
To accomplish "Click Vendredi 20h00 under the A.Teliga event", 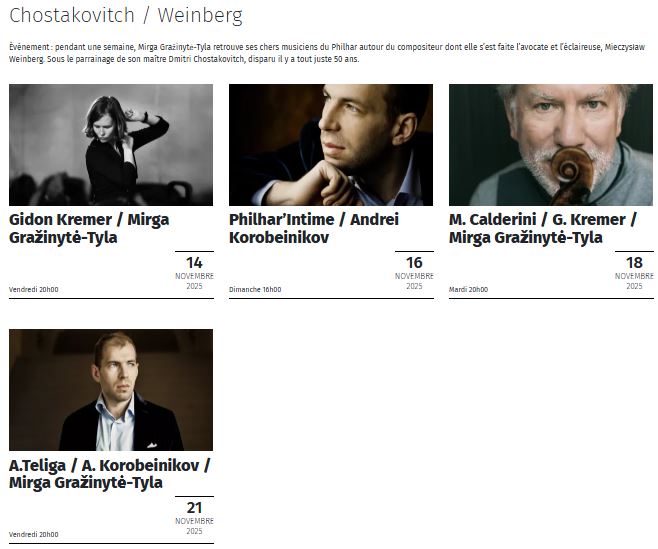I will pyautogui.click(x=34, y=535).
